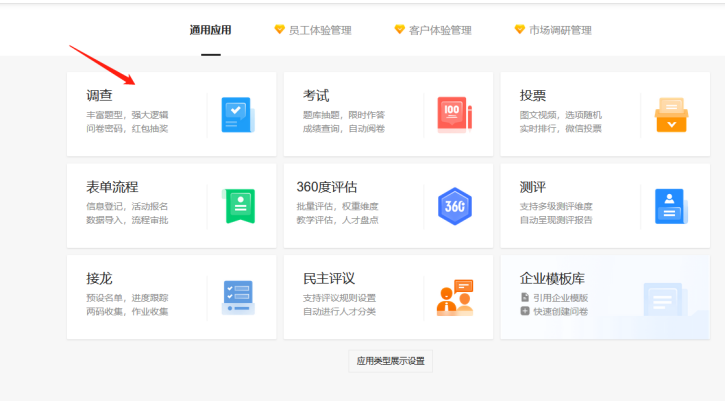Click the 支持评议规则设置 description text
Viewport: 726px width, 402px height.
coord(339,298)
